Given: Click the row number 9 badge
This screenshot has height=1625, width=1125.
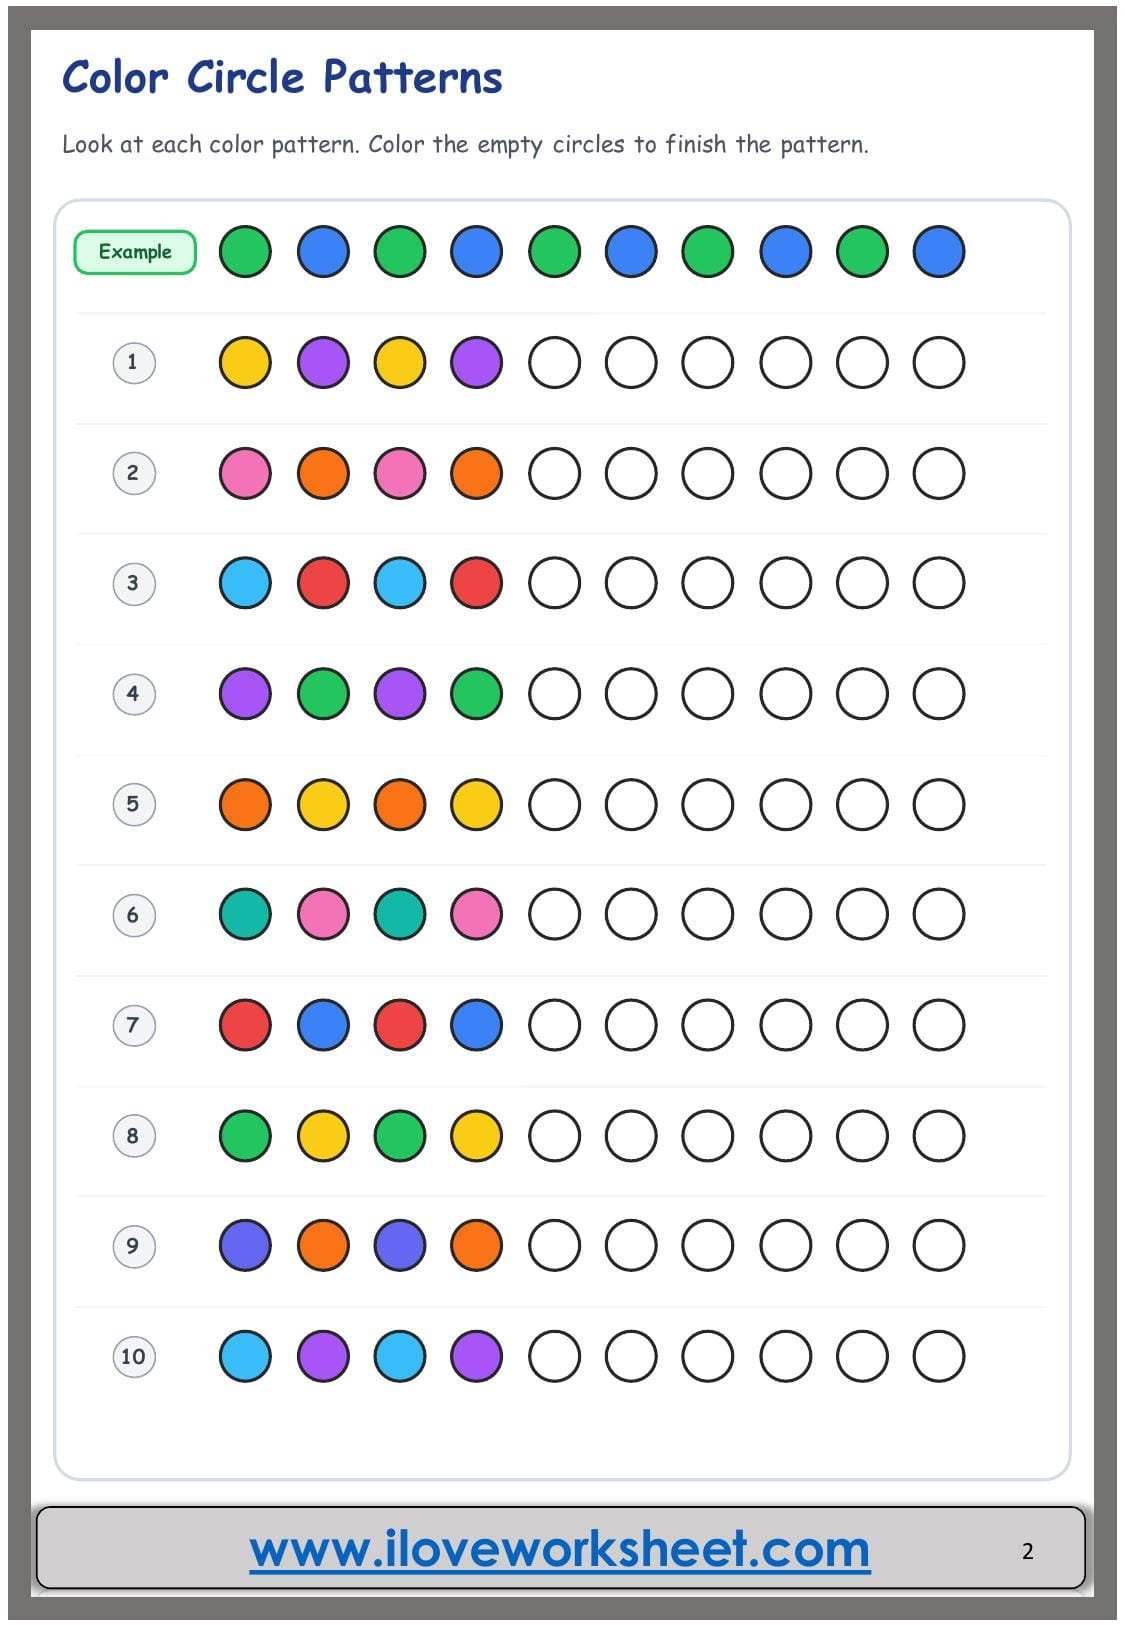Looking at the screenshot, I should coord(133,1246).
